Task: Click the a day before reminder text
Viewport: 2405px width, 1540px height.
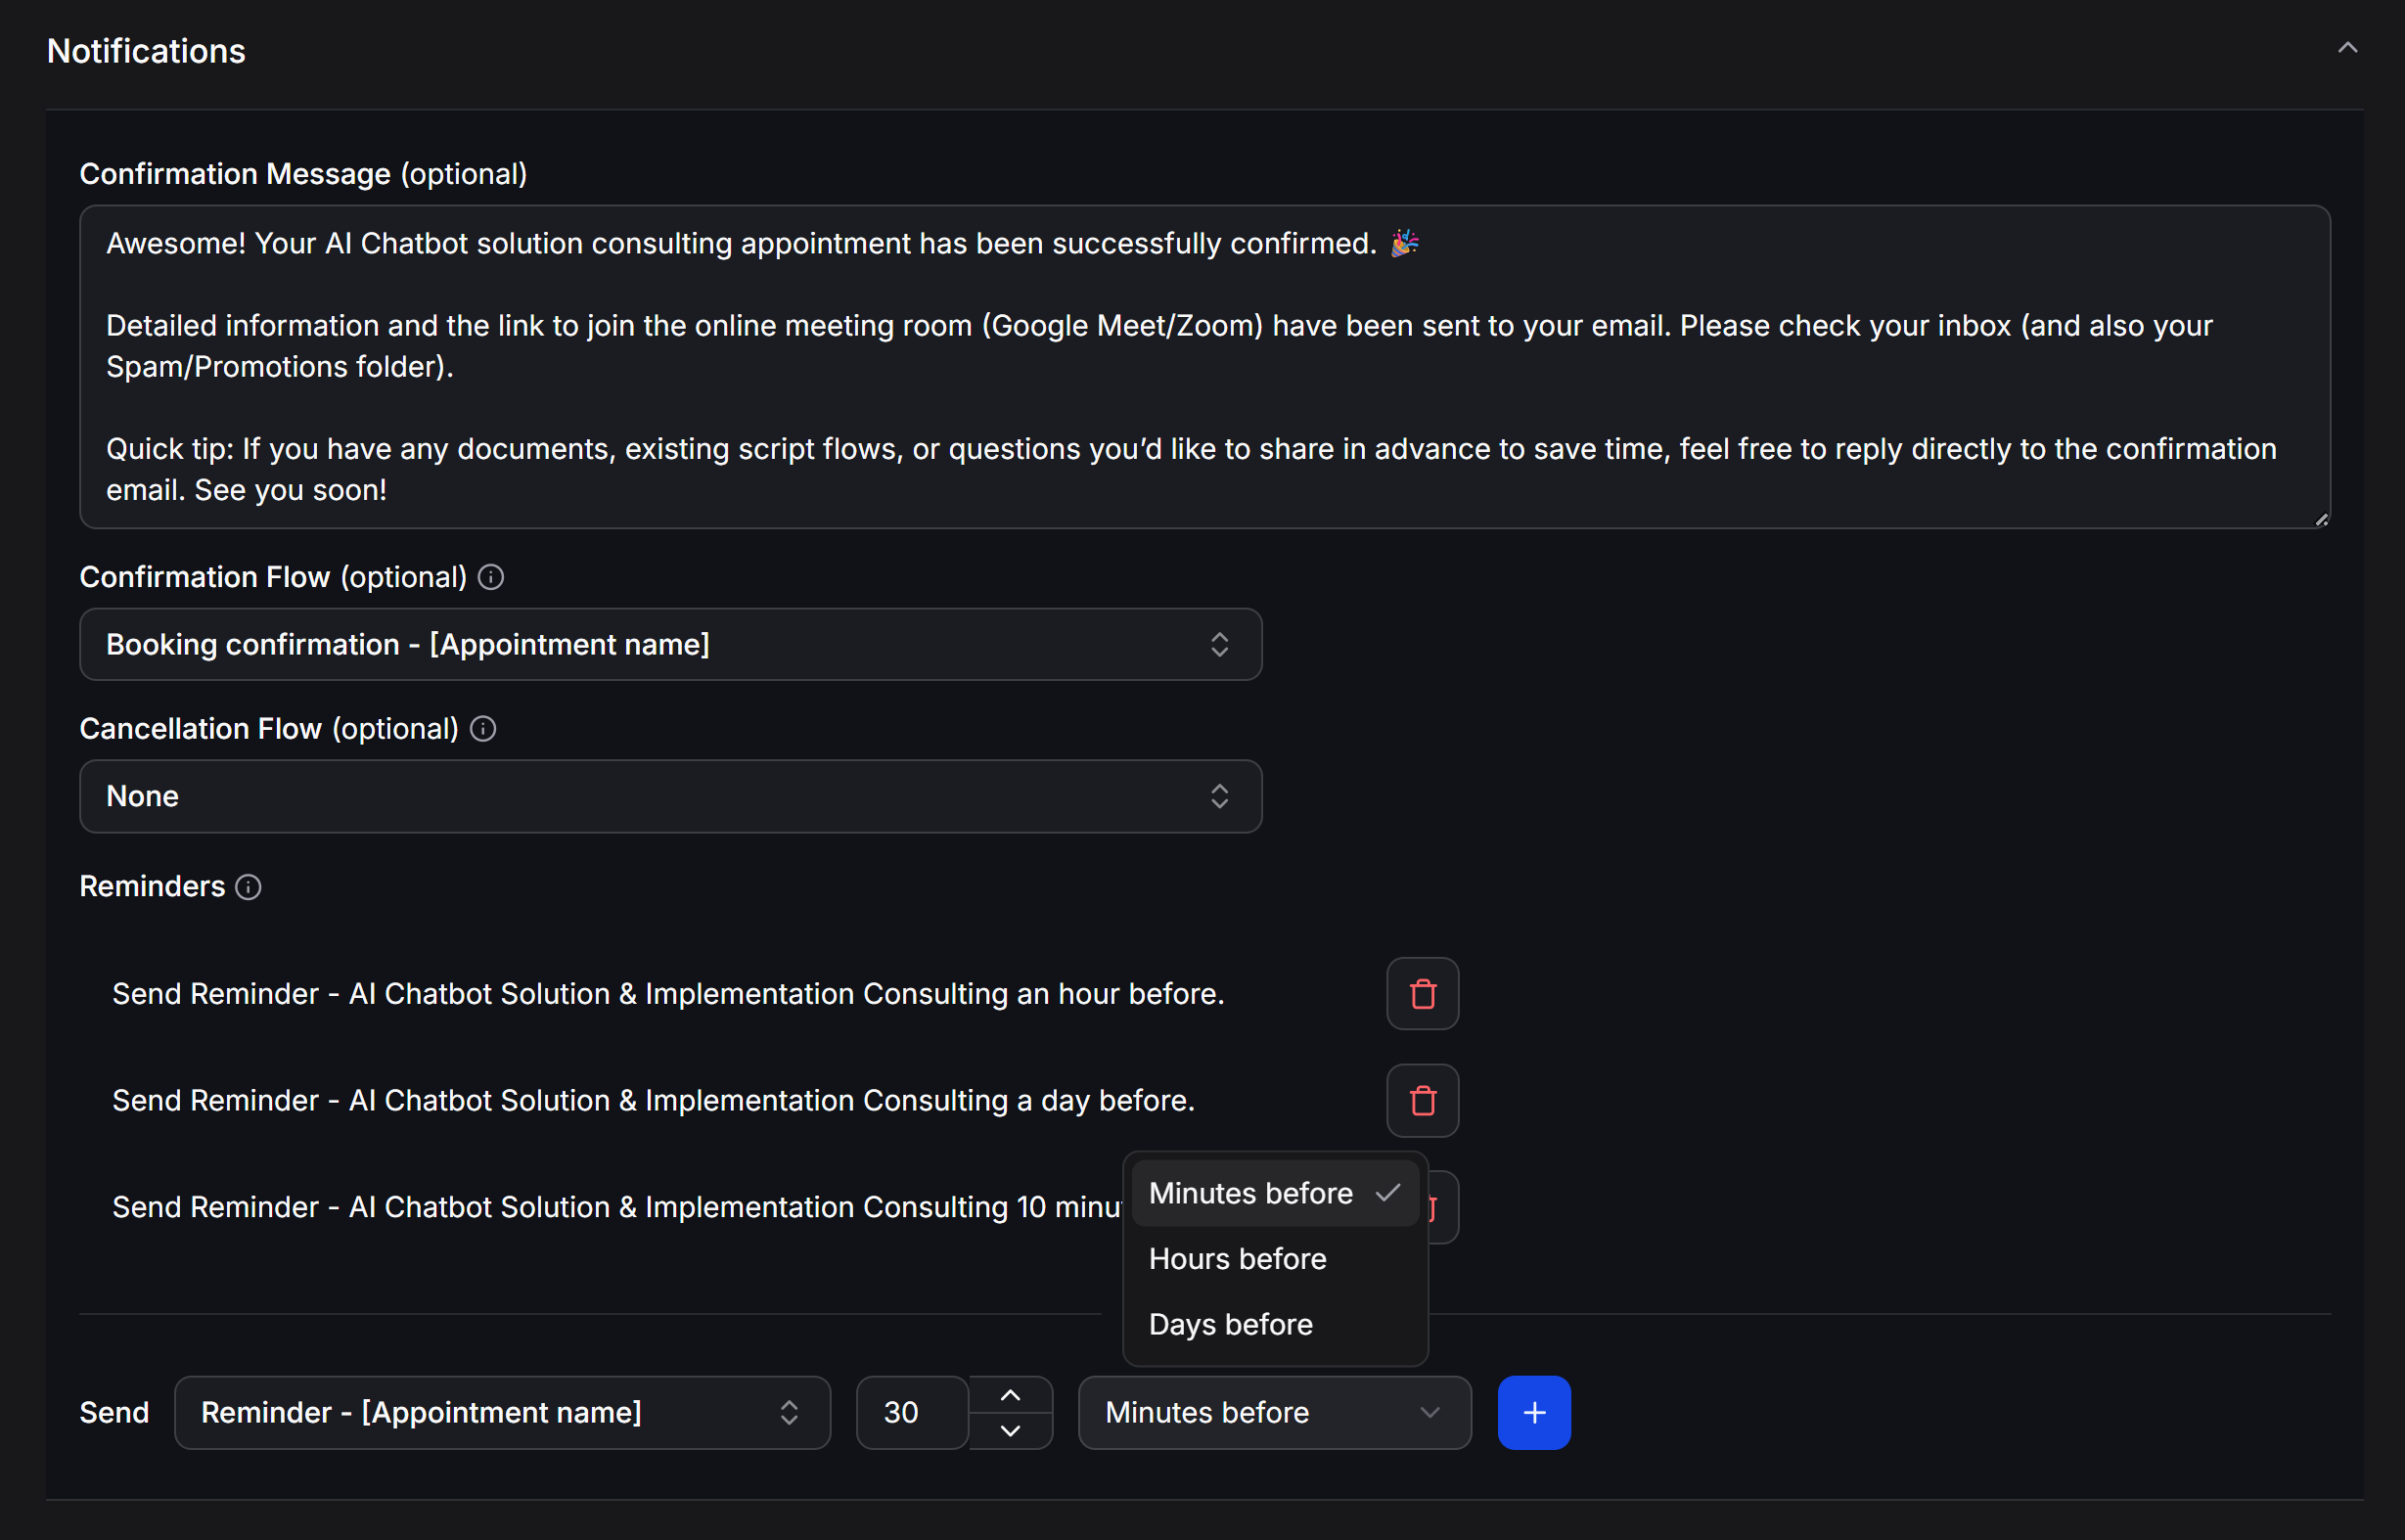Action: click(653, 1100)
